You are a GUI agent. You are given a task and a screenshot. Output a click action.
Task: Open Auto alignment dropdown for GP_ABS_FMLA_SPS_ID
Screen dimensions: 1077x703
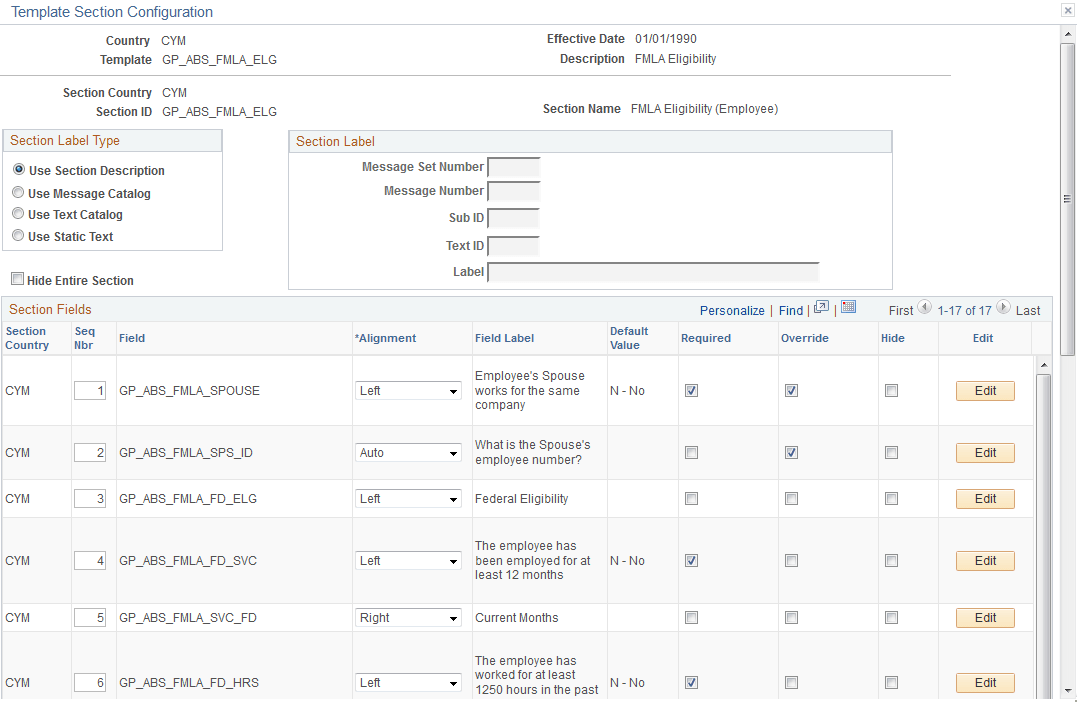coord(408,453)
